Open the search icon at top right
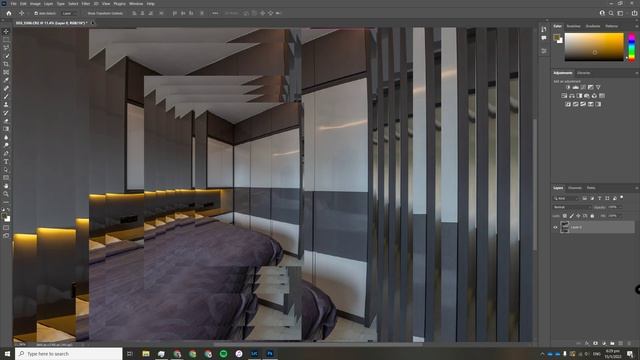 tap(611, 13)
